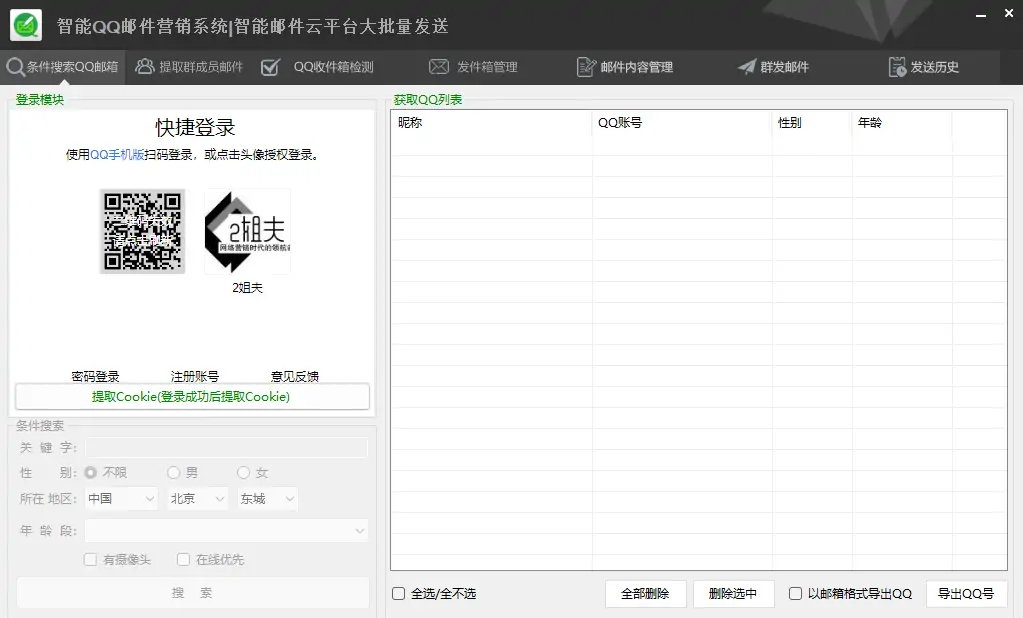Click the 搜索 search button
This screenshot has height=618, width=1023.
tap(192, 593)
